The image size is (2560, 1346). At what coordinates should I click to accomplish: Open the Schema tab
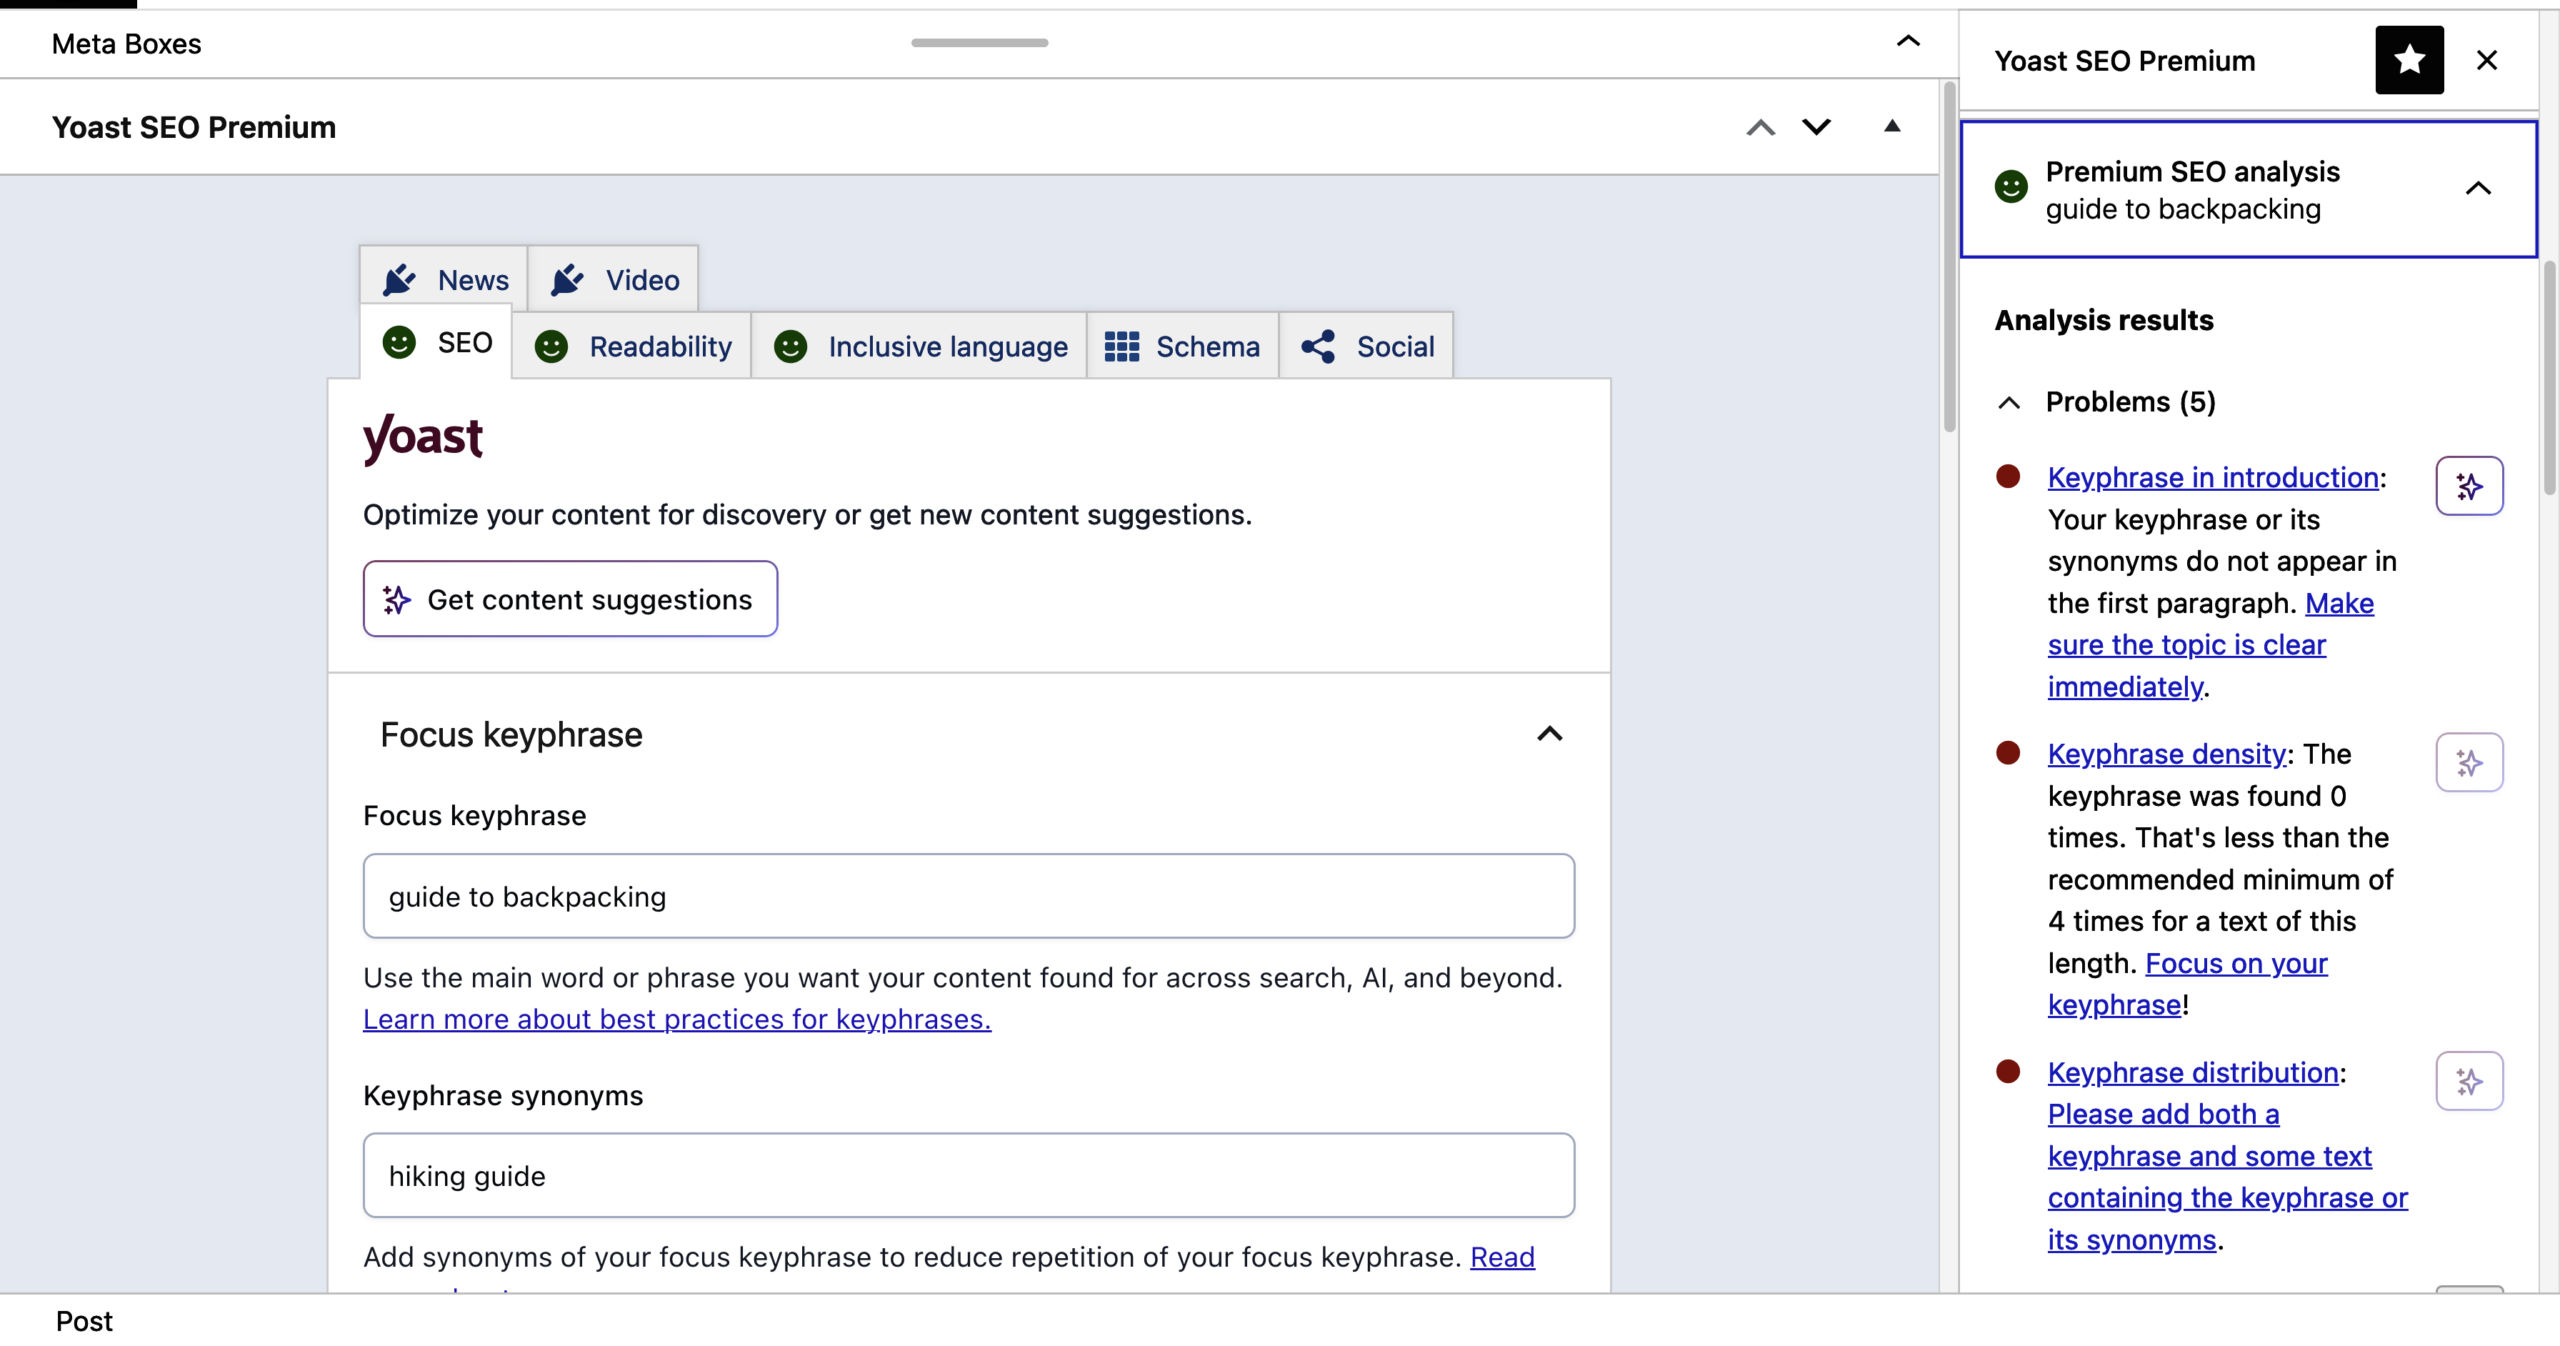pos(1182,346)
